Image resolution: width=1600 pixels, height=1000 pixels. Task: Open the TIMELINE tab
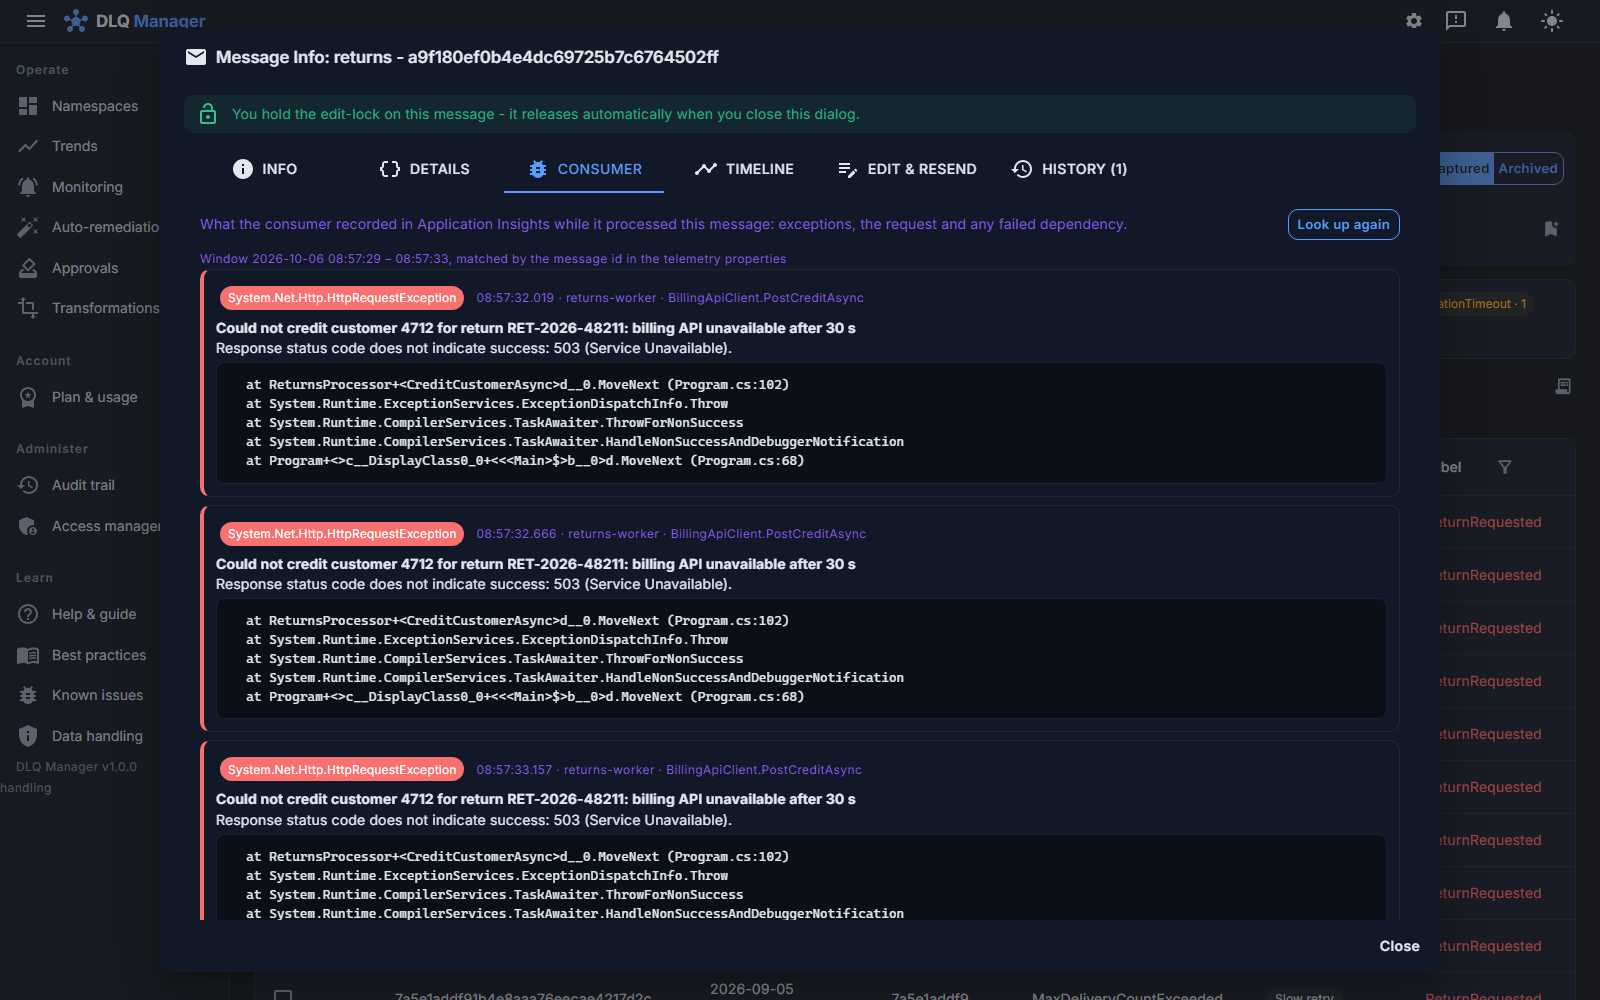744,169
